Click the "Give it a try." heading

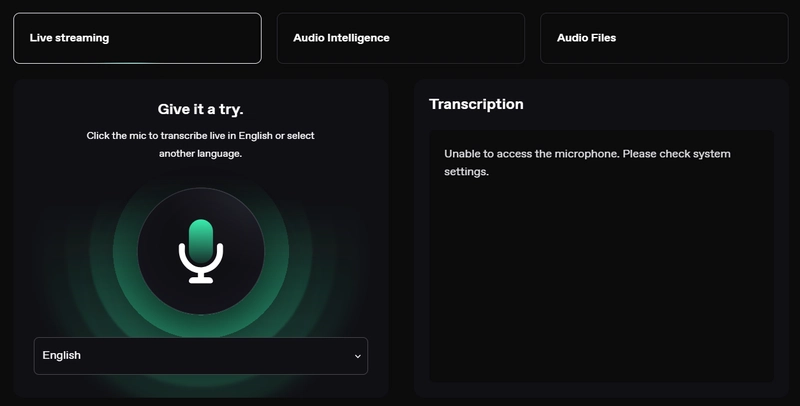[x=200, y=109]
